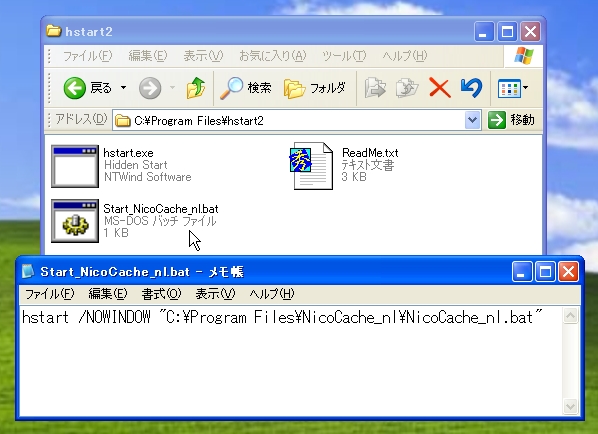Click the address path text field

(x=289, y=121)
